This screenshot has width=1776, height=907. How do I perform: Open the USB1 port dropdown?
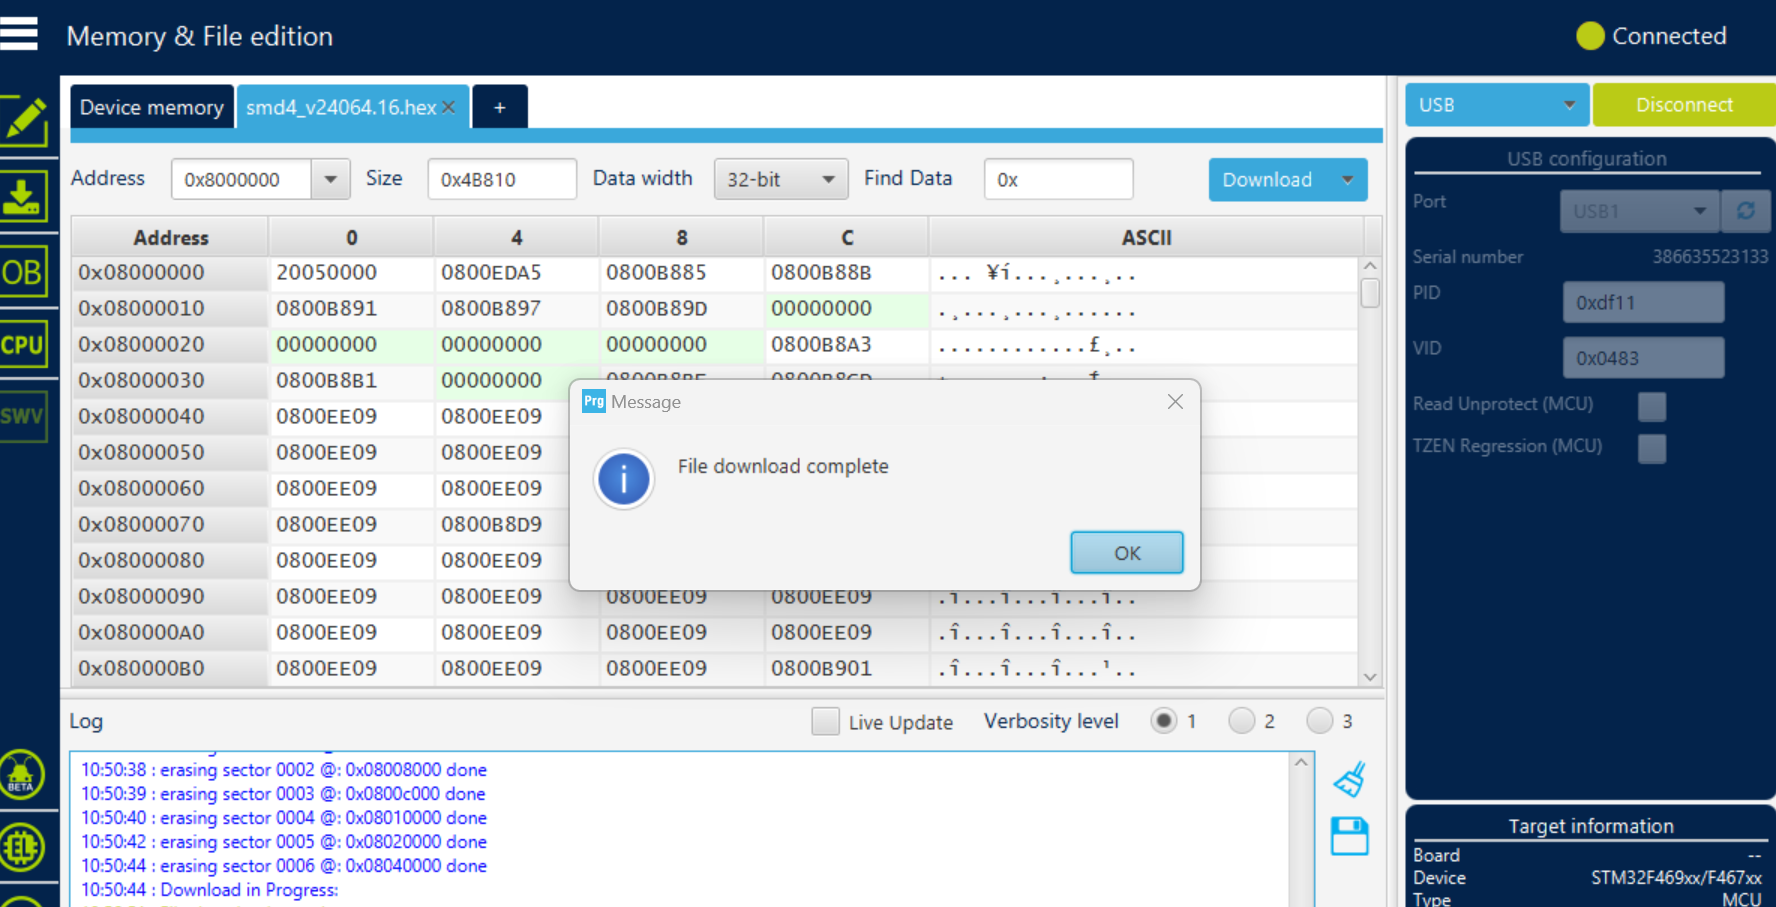pyautogui.click(x=1639, y=211)
